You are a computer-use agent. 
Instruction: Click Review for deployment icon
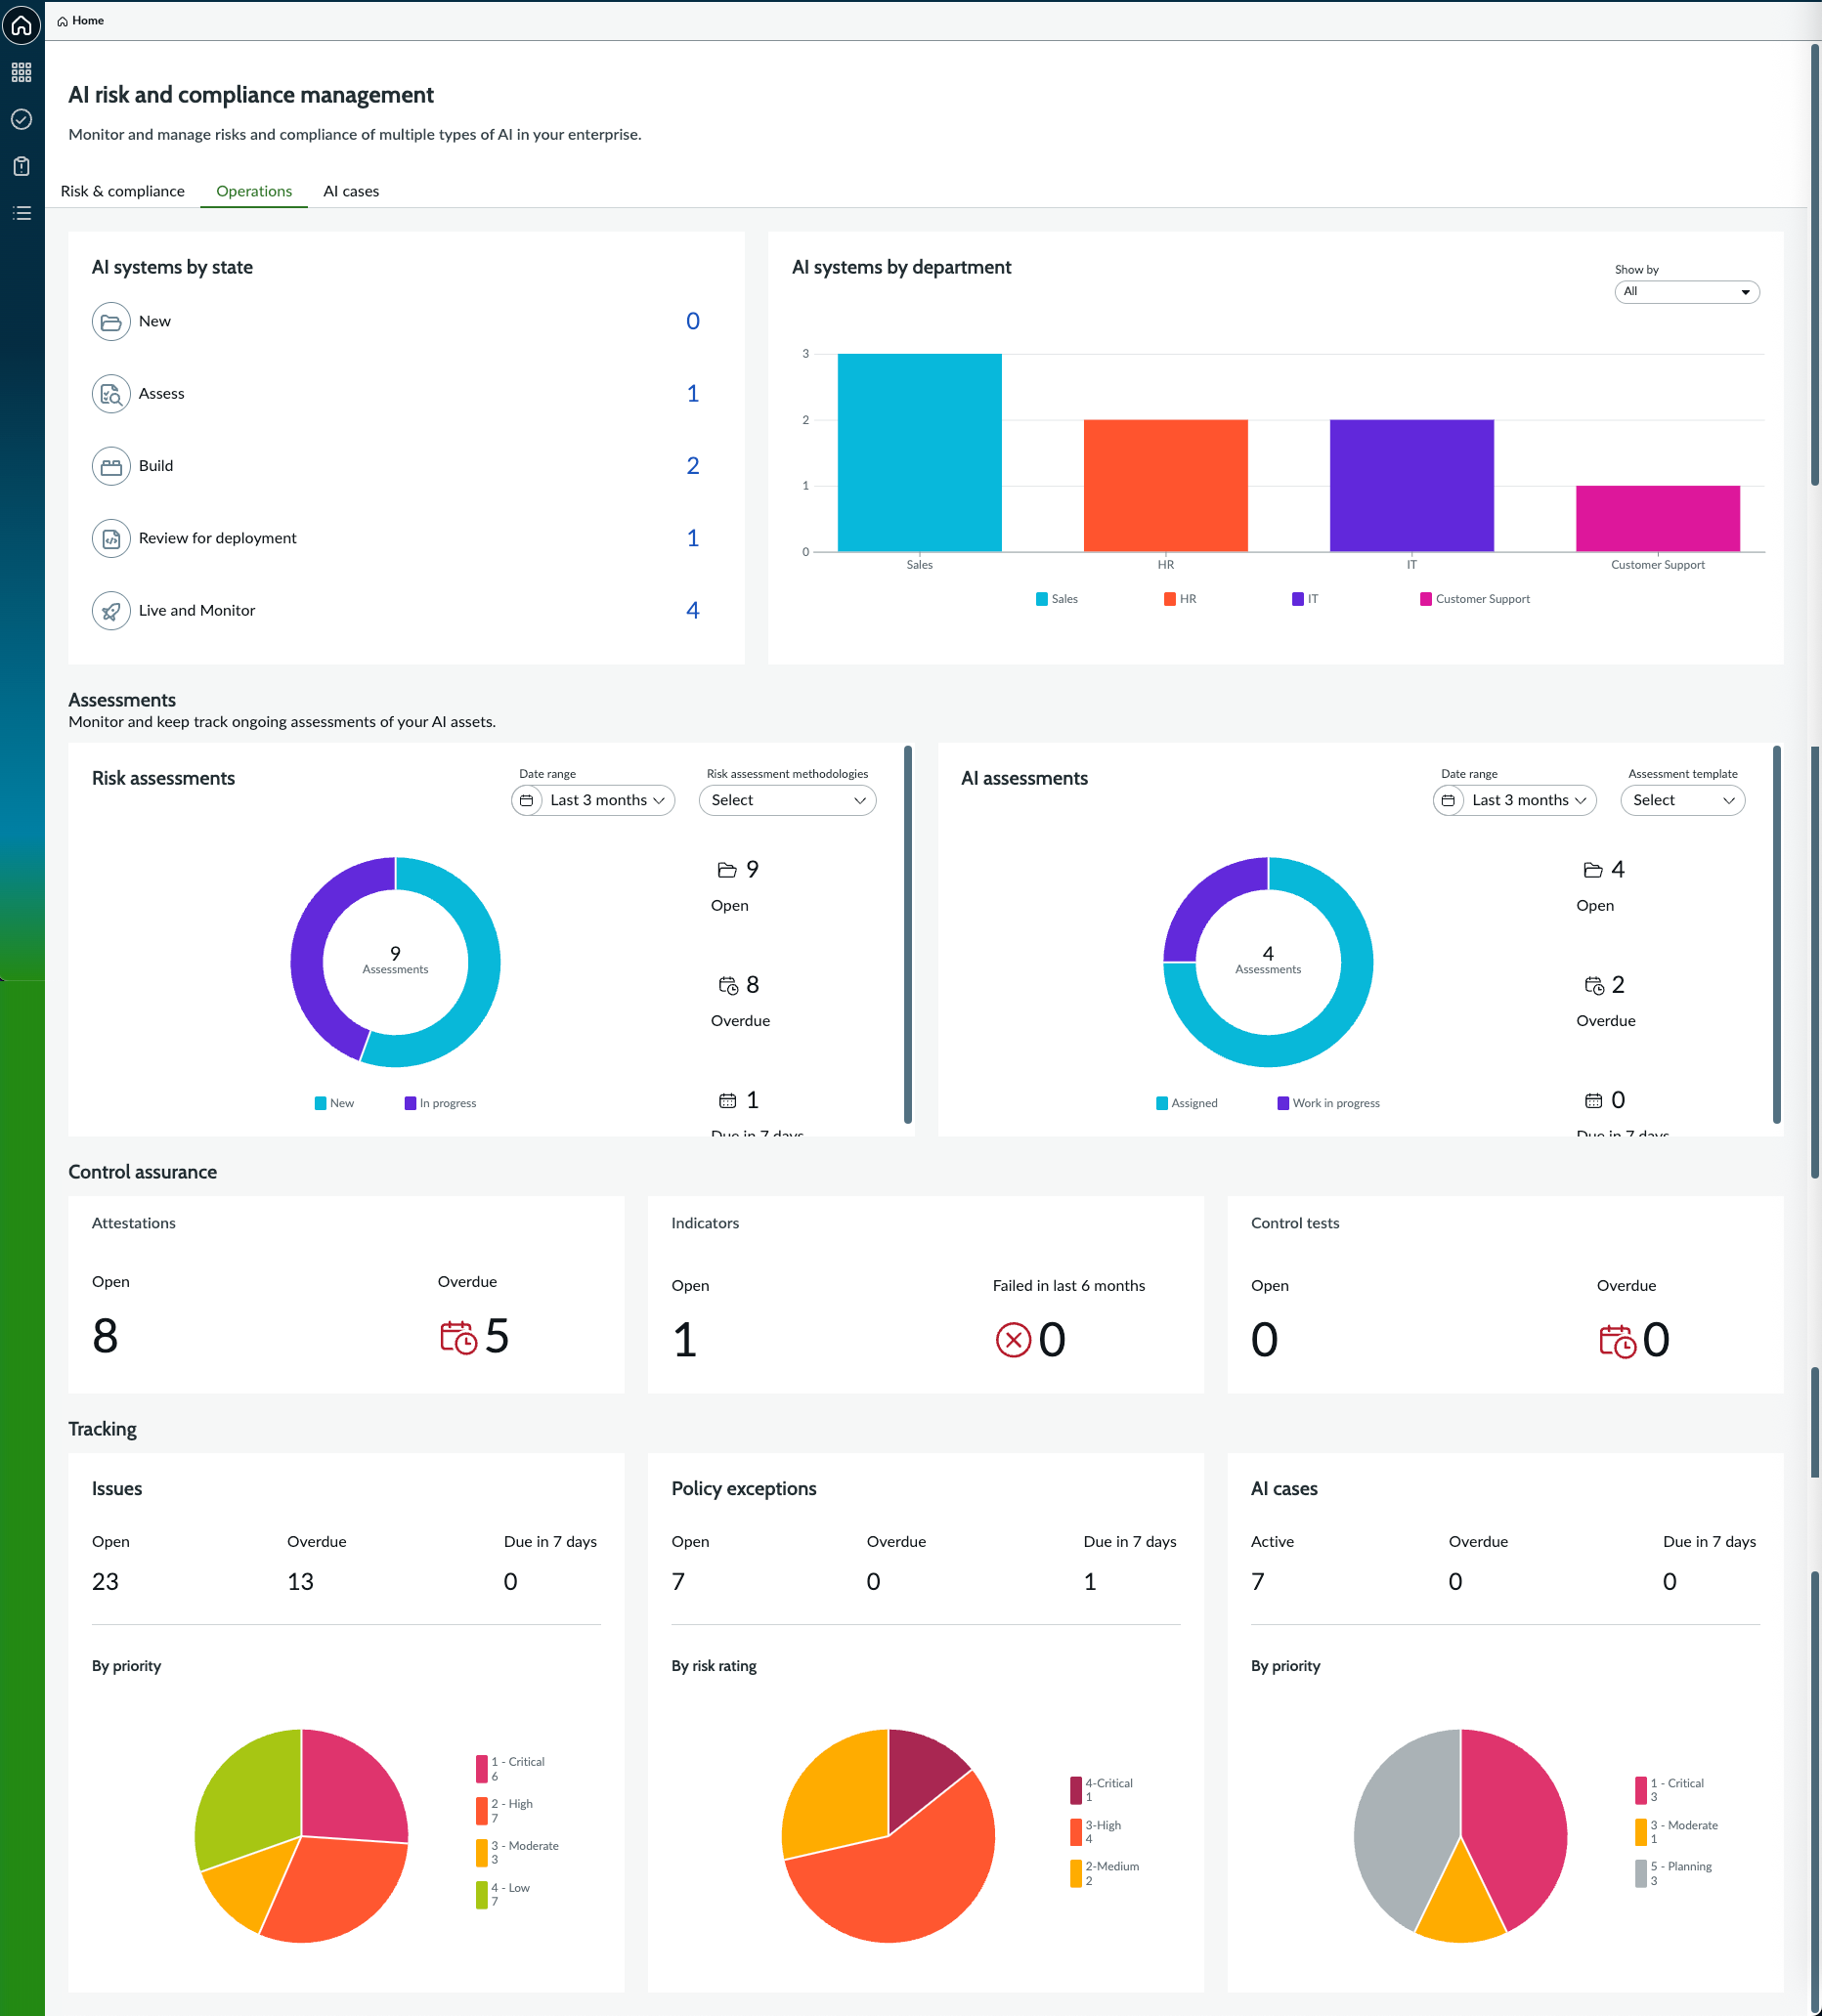tap(111, 539)
